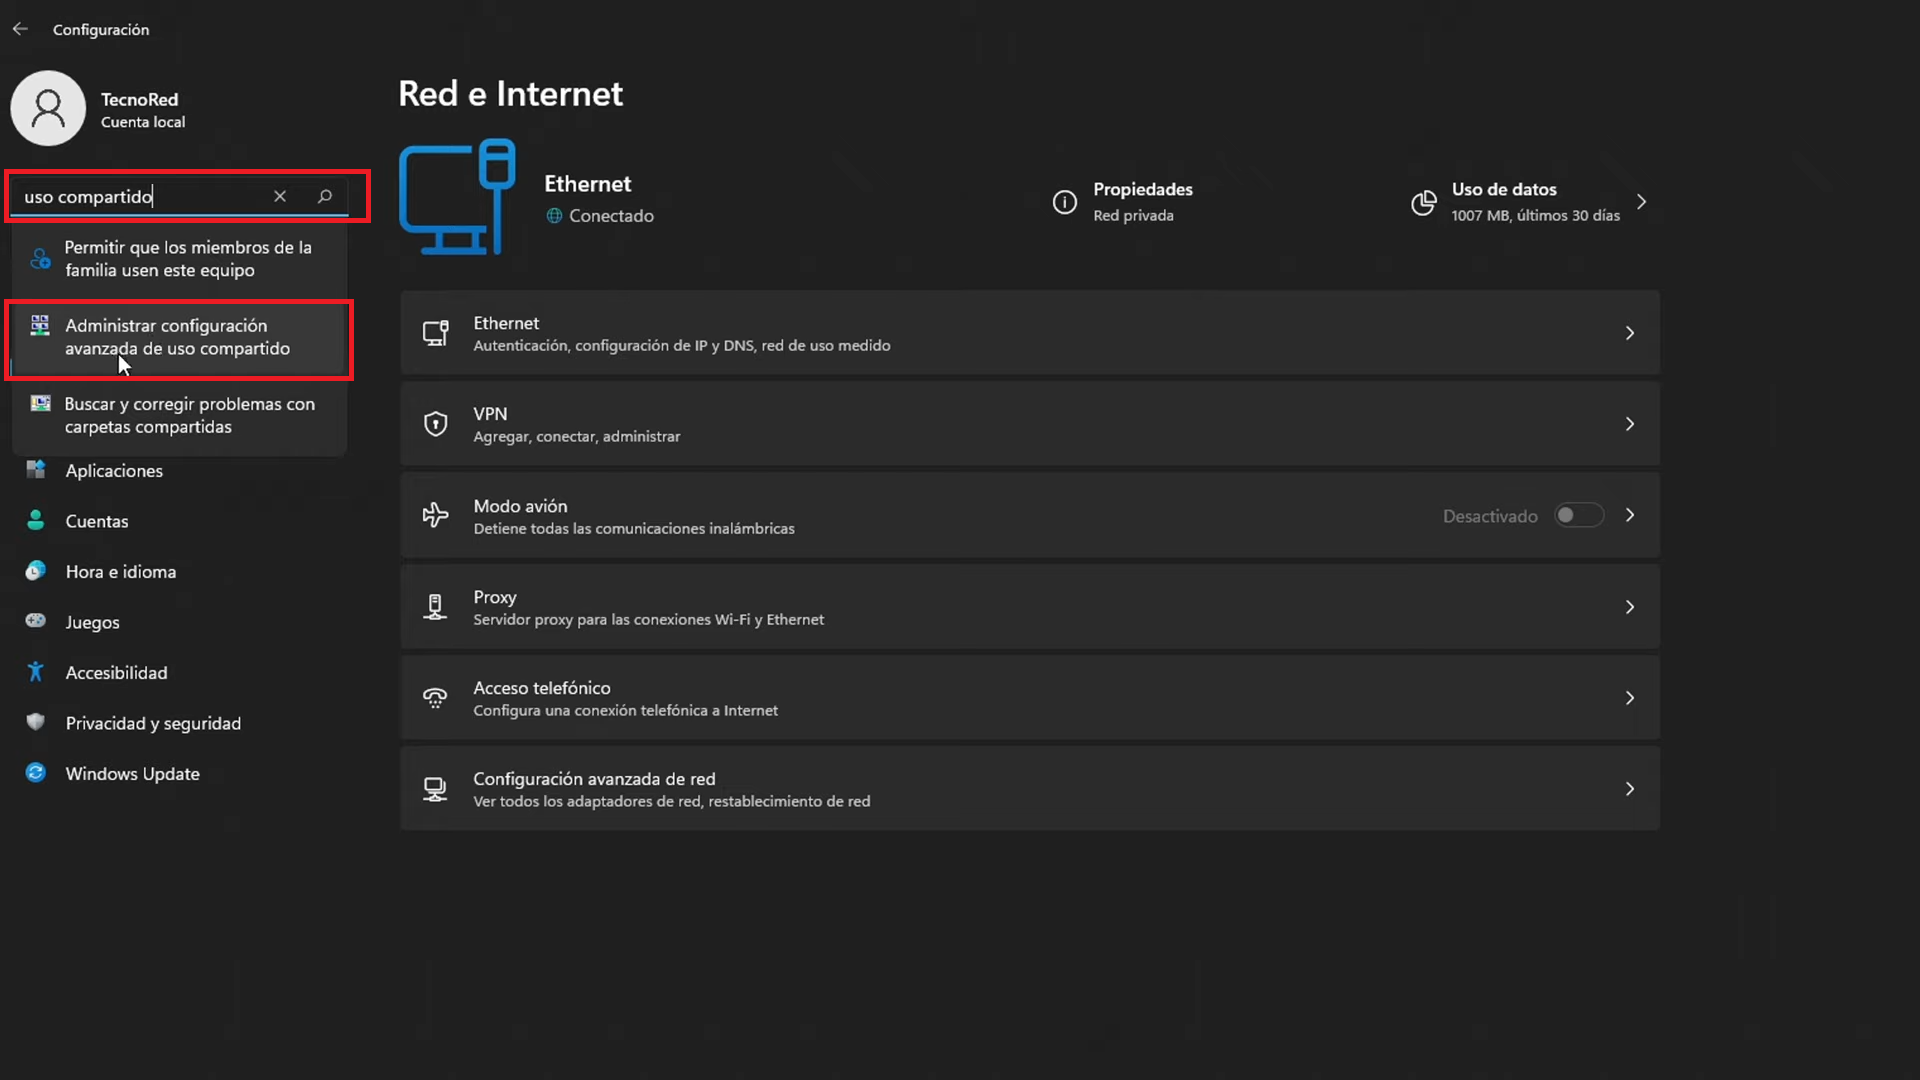Open the Ethernet authentication settings icon
The height and width of the screenshot is (1080, 1920).
[435, 332]
